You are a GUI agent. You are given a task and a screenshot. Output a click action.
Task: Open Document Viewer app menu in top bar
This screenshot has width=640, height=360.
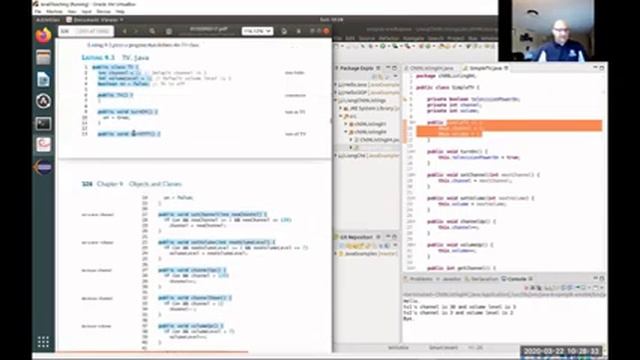95,20
